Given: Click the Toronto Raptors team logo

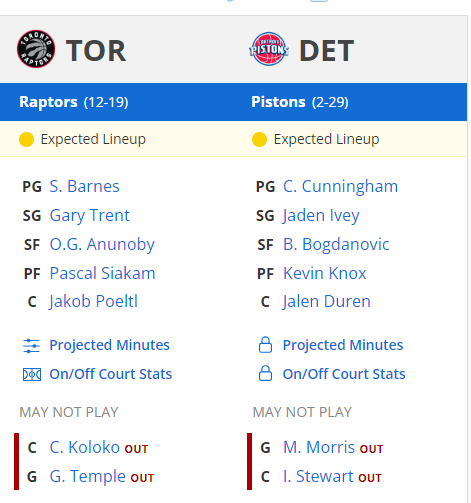Looking at the screenshot, I should coord(36,49).
